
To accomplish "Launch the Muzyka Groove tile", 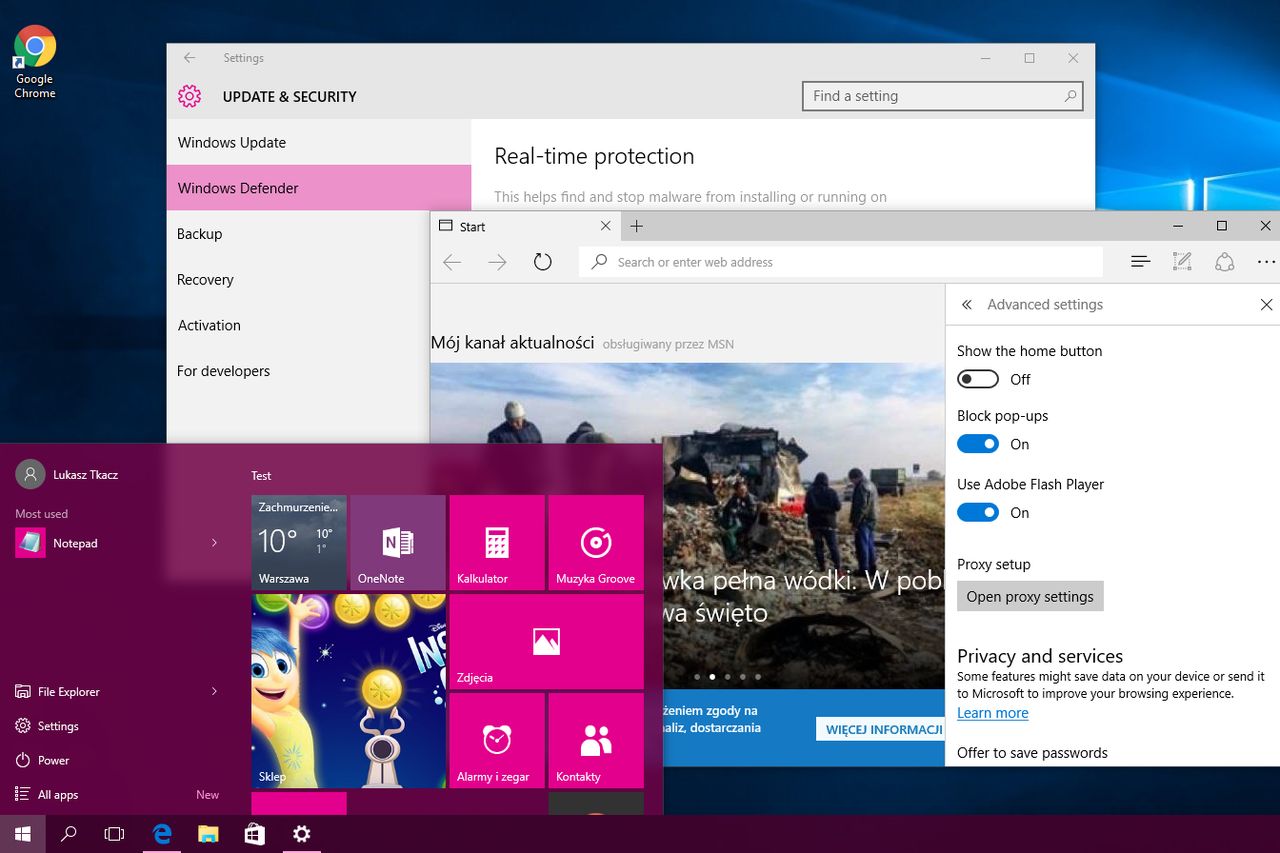I will click(x=596, y=542).
